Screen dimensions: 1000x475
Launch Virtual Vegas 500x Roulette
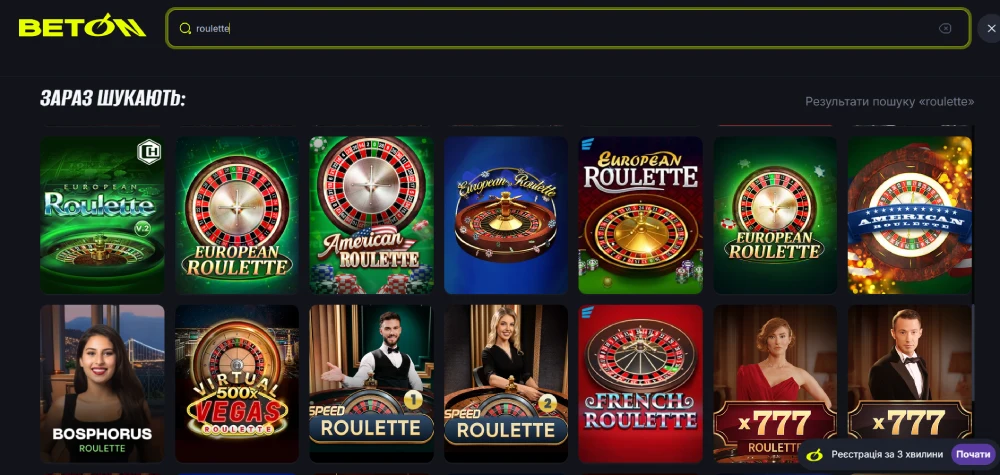237,383
